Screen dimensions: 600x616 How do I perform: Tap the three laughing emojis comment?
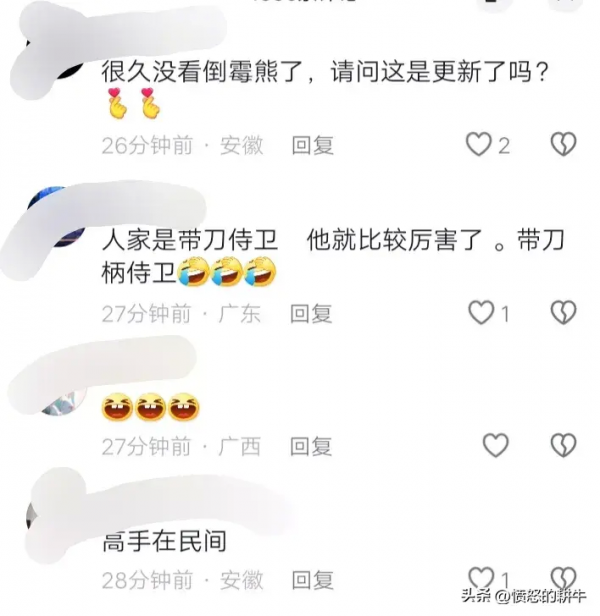150,407
